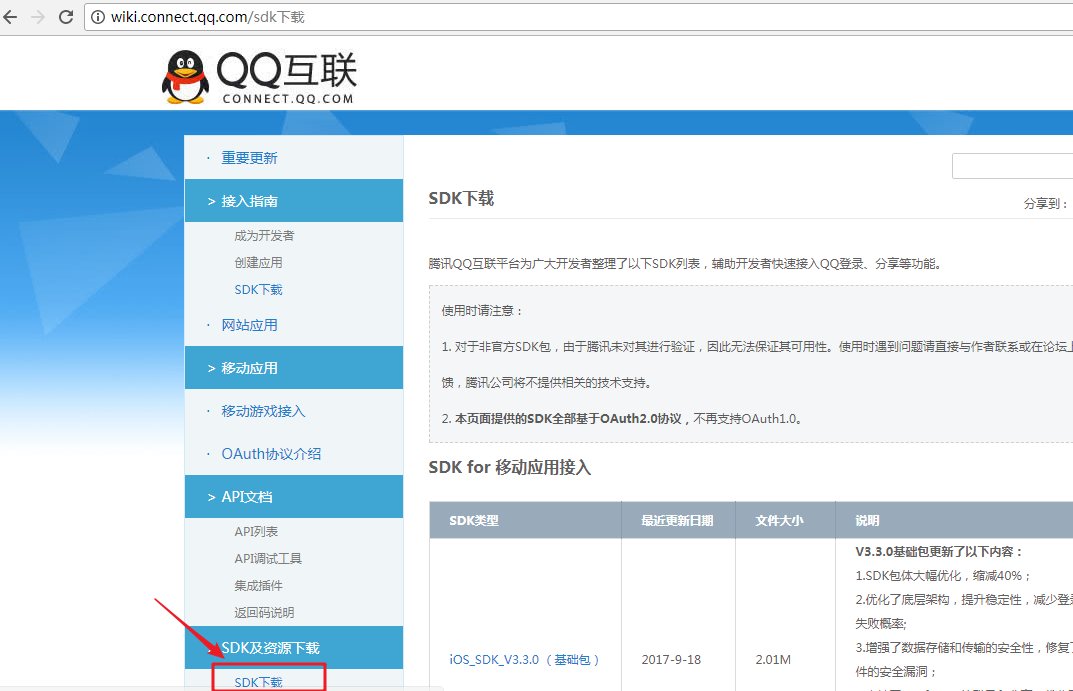
Task: Click the site info icon in address bar
Action: pos(98,17)
